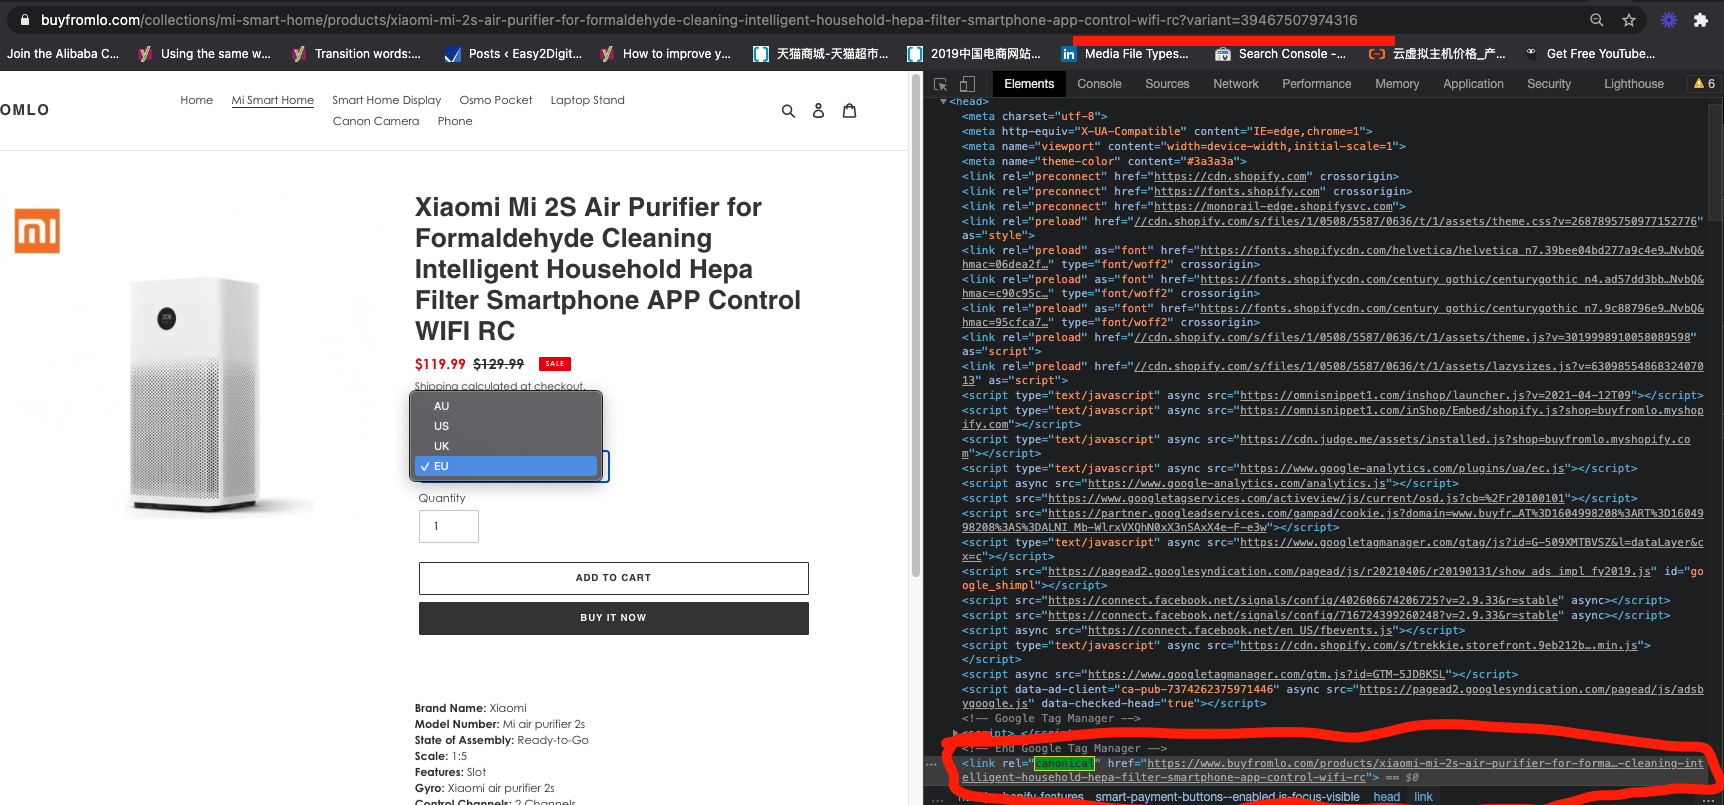
Task: Click 'link' in DevTools breadcrumb
Action: coord(1423,797)
